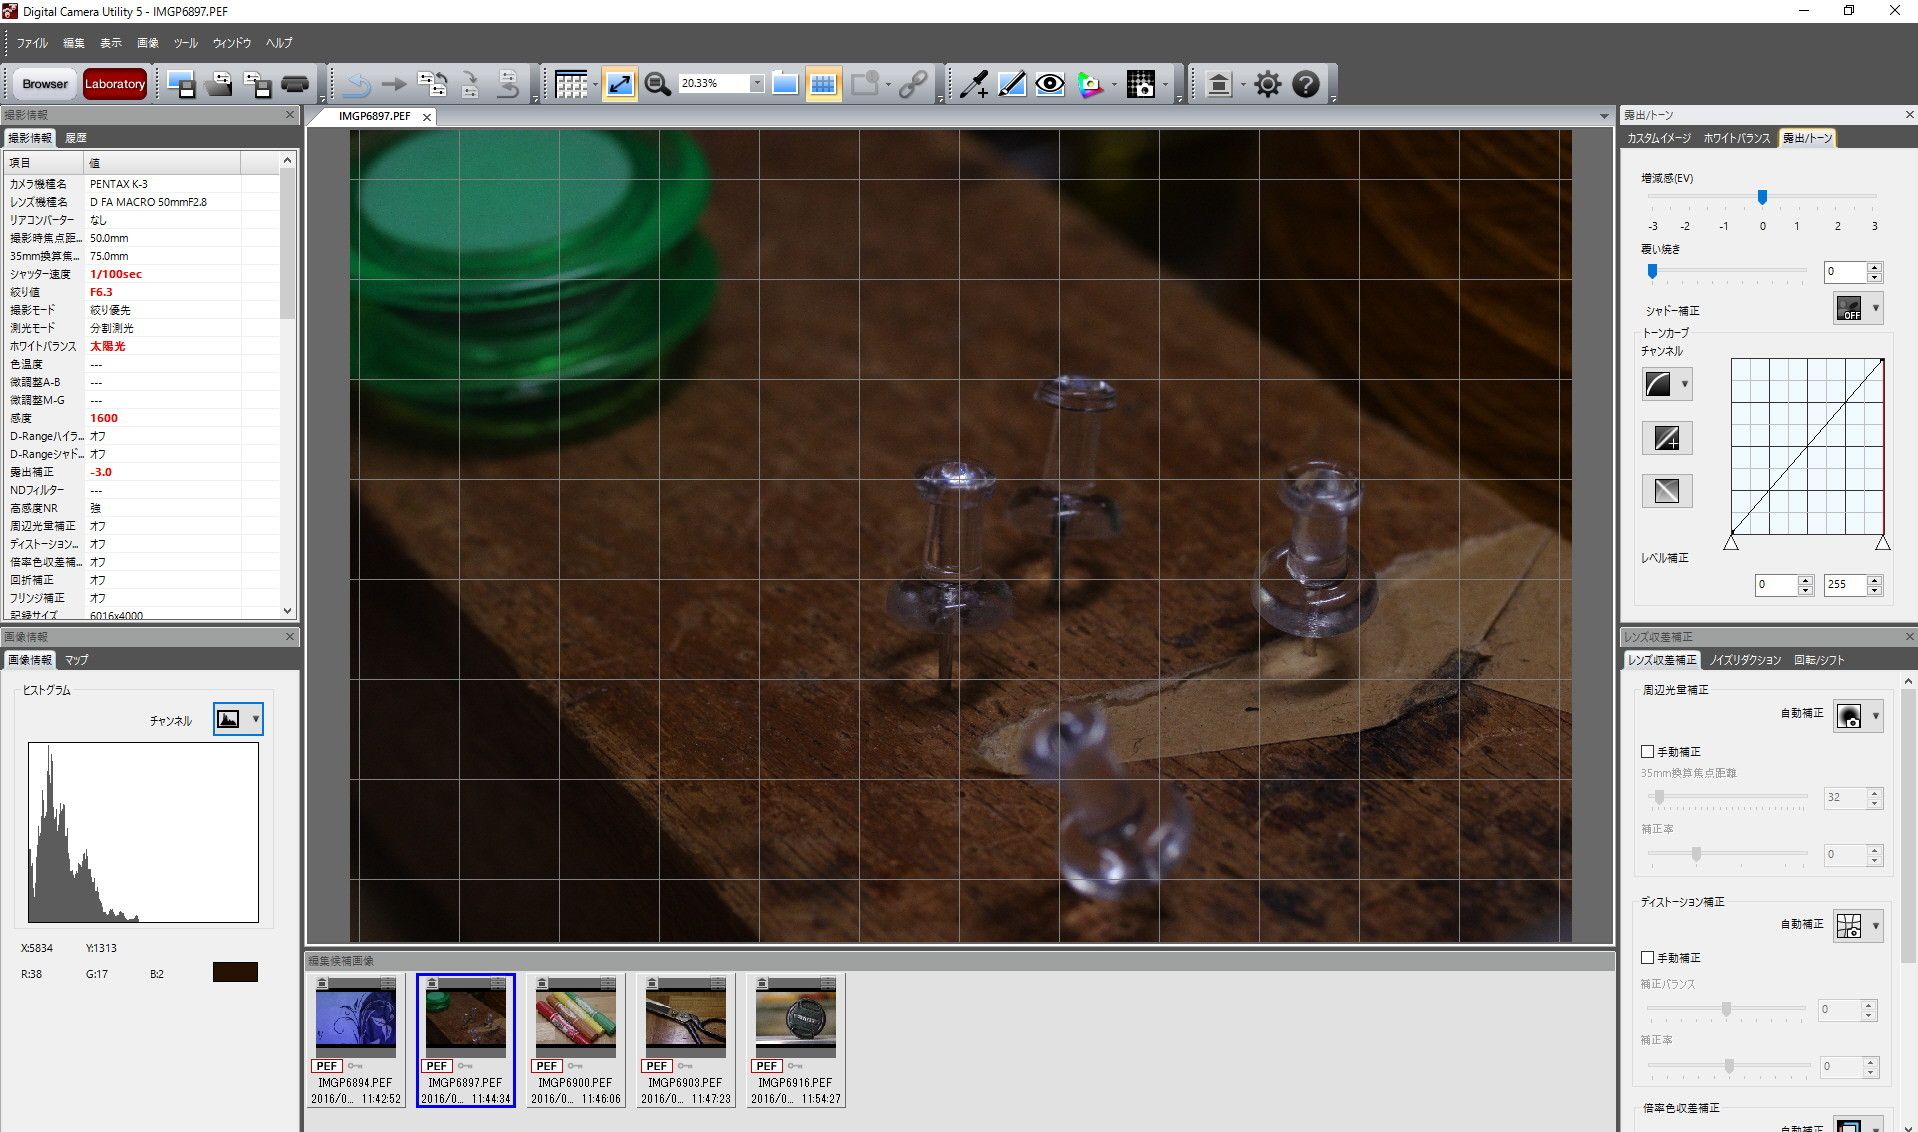Click the redo right arrow icon
This screenshot has width=1918, height=1132.
394,85
